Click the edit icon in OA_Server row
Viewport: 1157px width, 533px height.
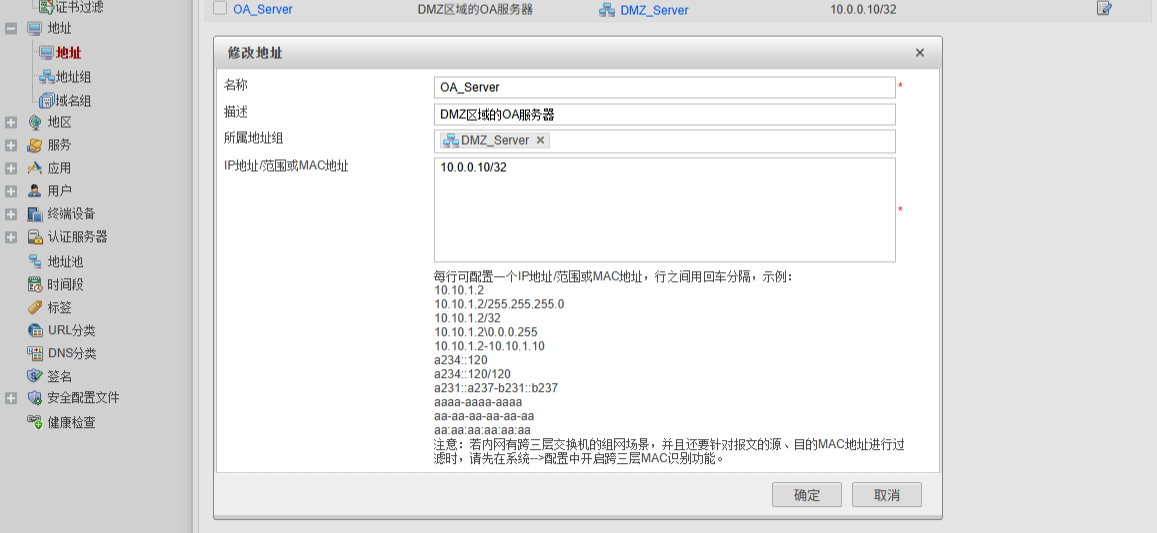pyautogui.click(x=1104, y=9)
